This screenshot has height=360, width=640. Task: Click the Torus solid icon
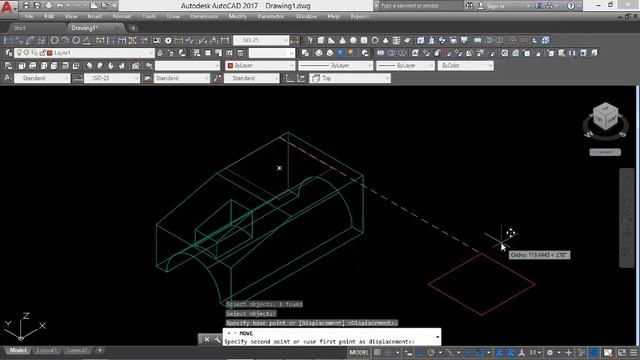click(x=375, y=40)
